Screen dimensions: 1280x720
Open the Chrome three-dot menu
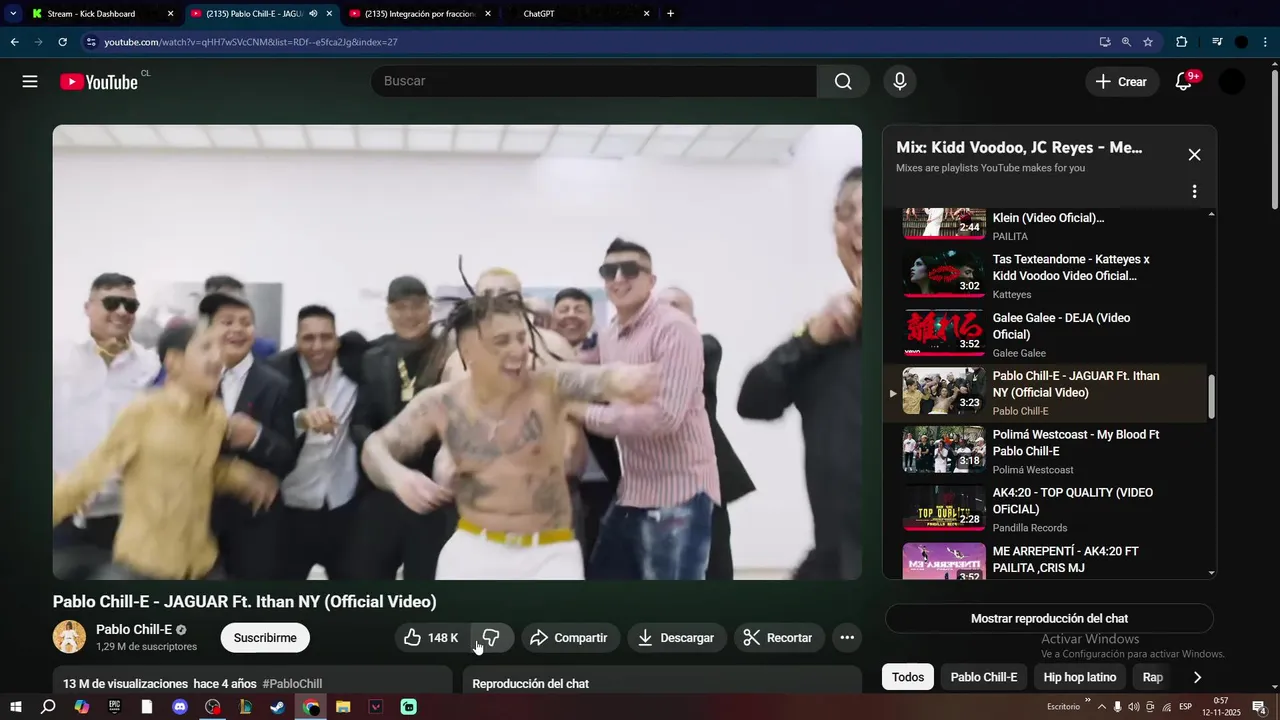point(1266,42)
